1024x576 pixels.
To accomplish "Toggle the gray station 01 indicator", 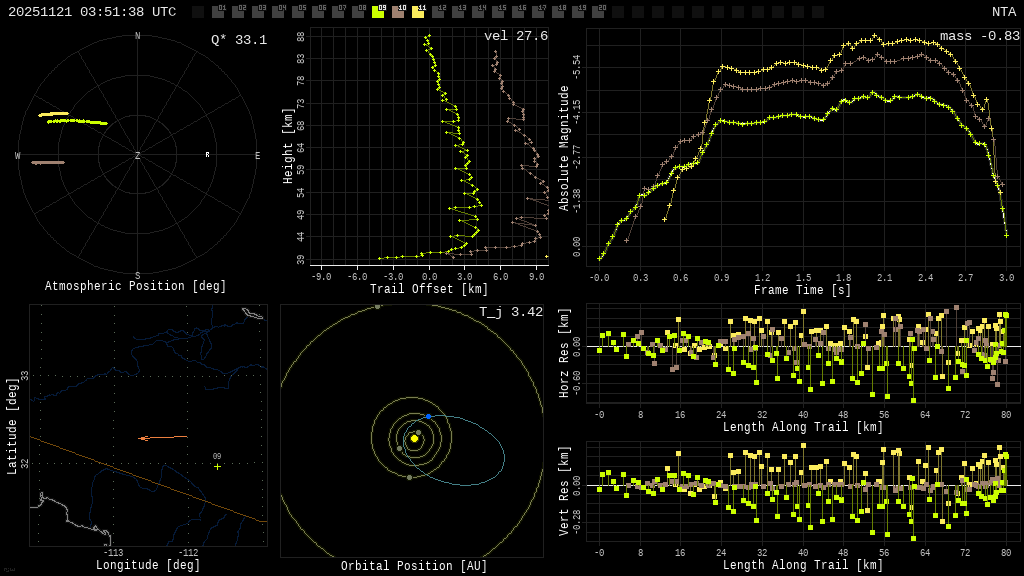I will [218, 12].
